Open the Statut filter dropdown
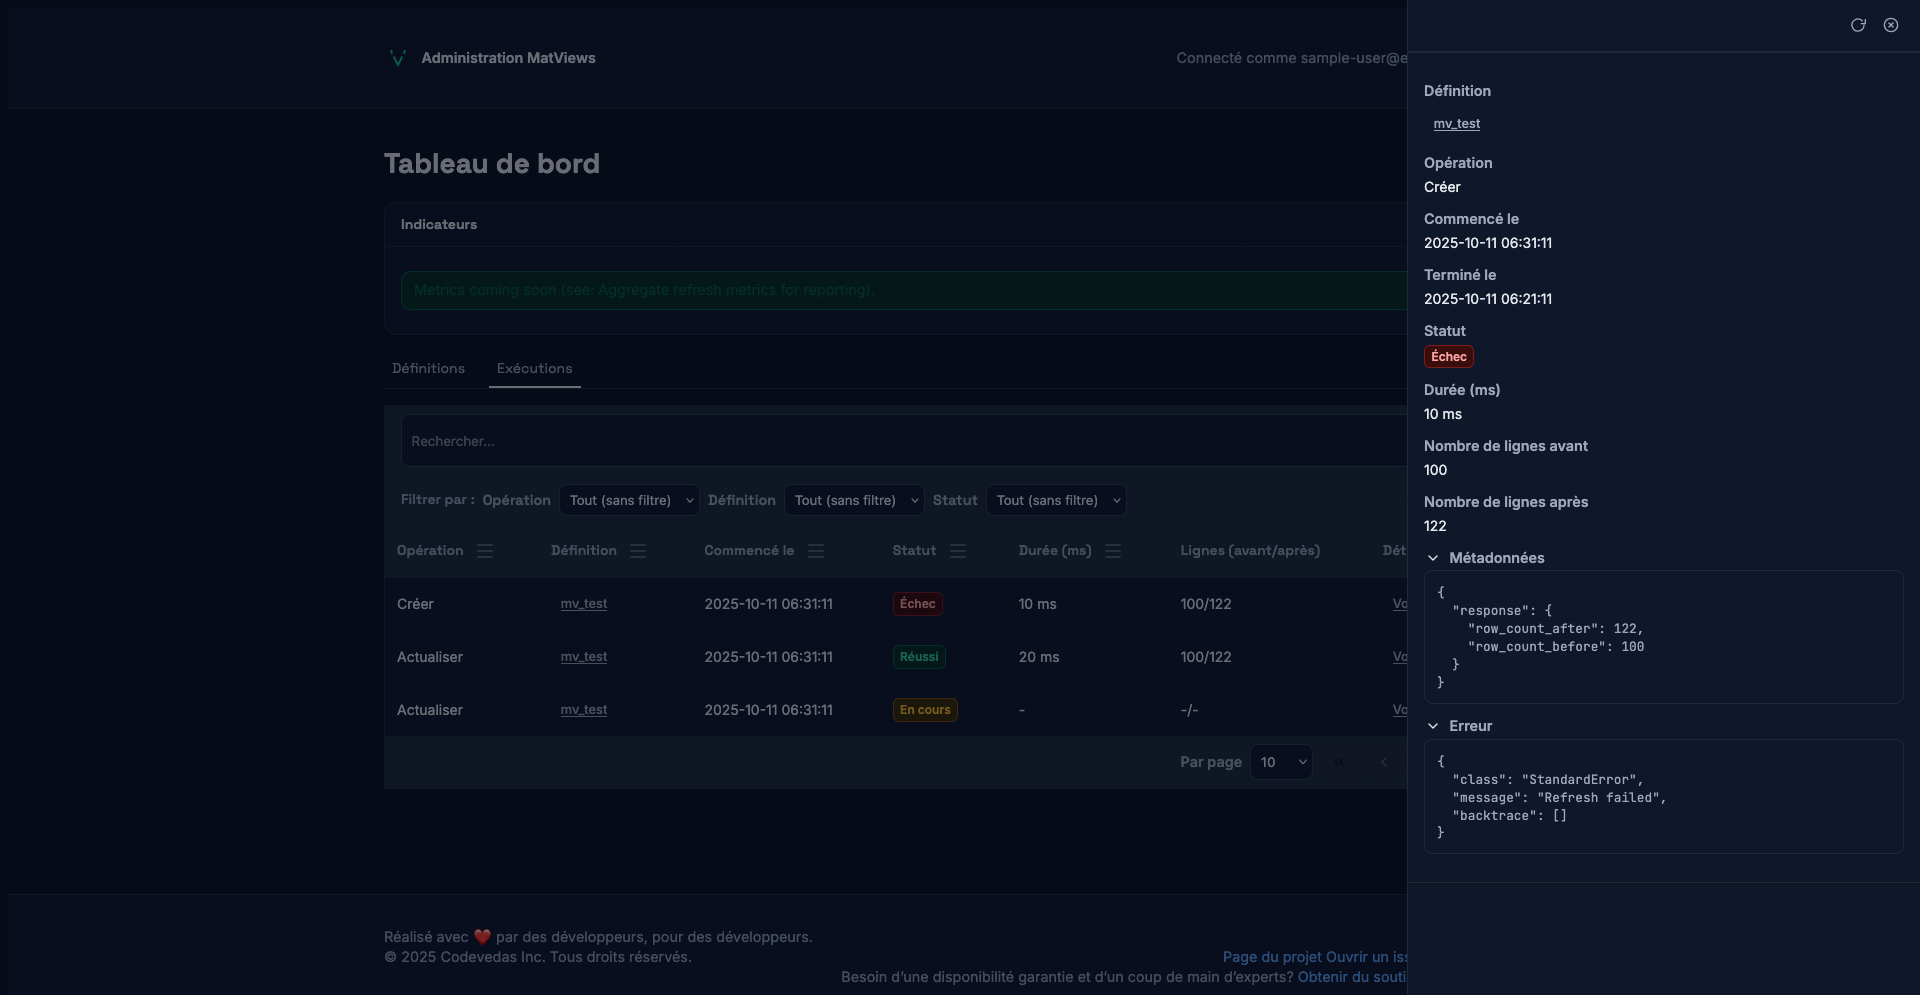Screen dimensions: 1920x995 (x=1056, y=500)
